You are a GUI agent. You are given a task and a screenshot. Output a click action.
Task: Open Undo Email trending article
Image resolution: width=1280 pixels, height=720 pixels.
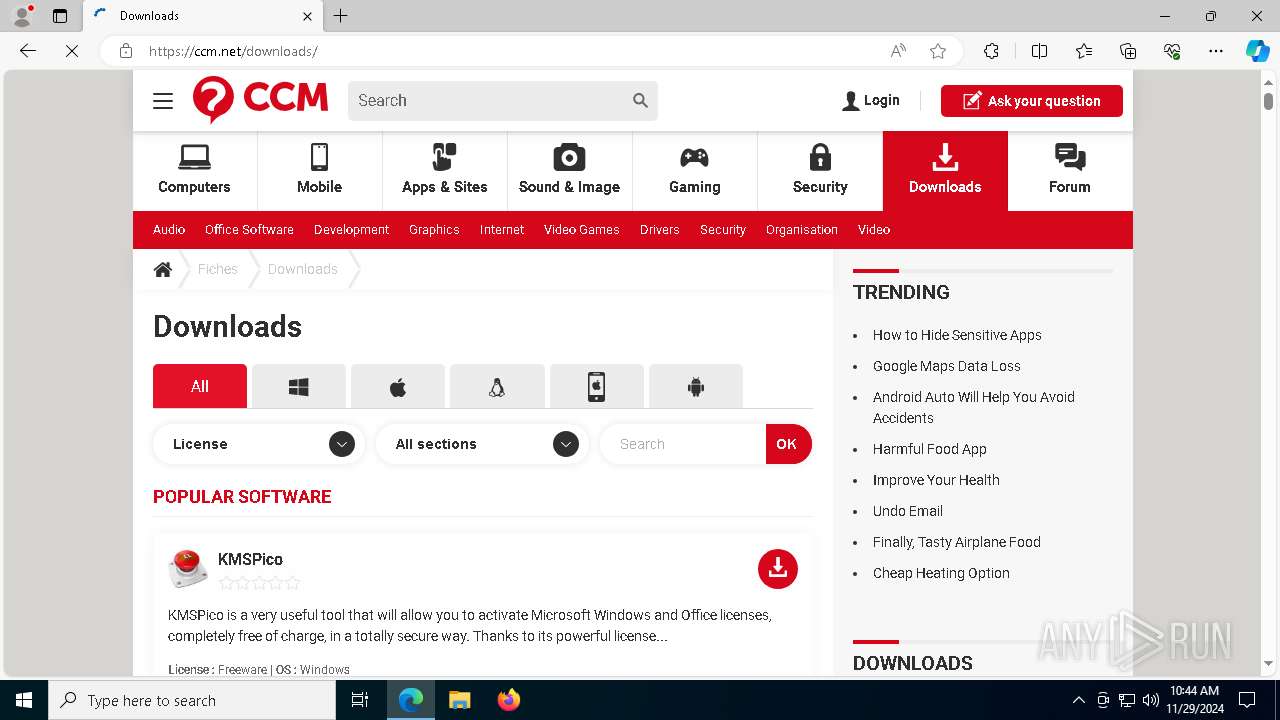click(908, 511)
